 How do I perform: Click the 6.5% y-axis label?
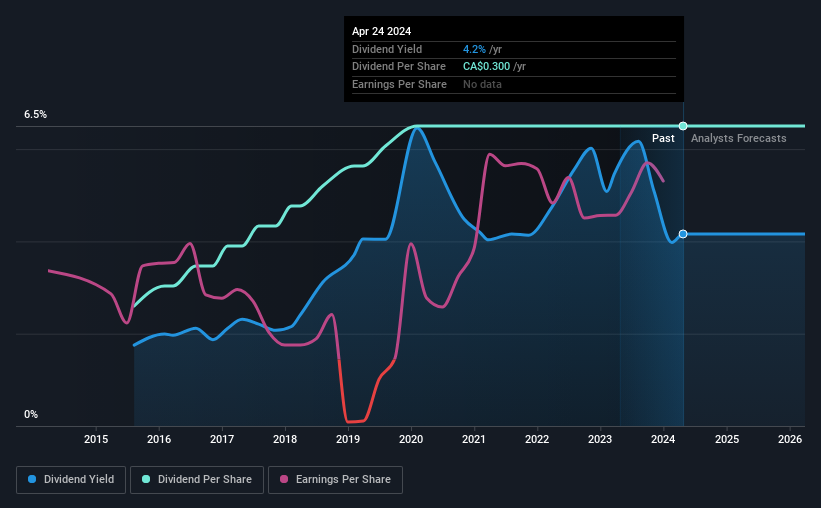point(35,114)
